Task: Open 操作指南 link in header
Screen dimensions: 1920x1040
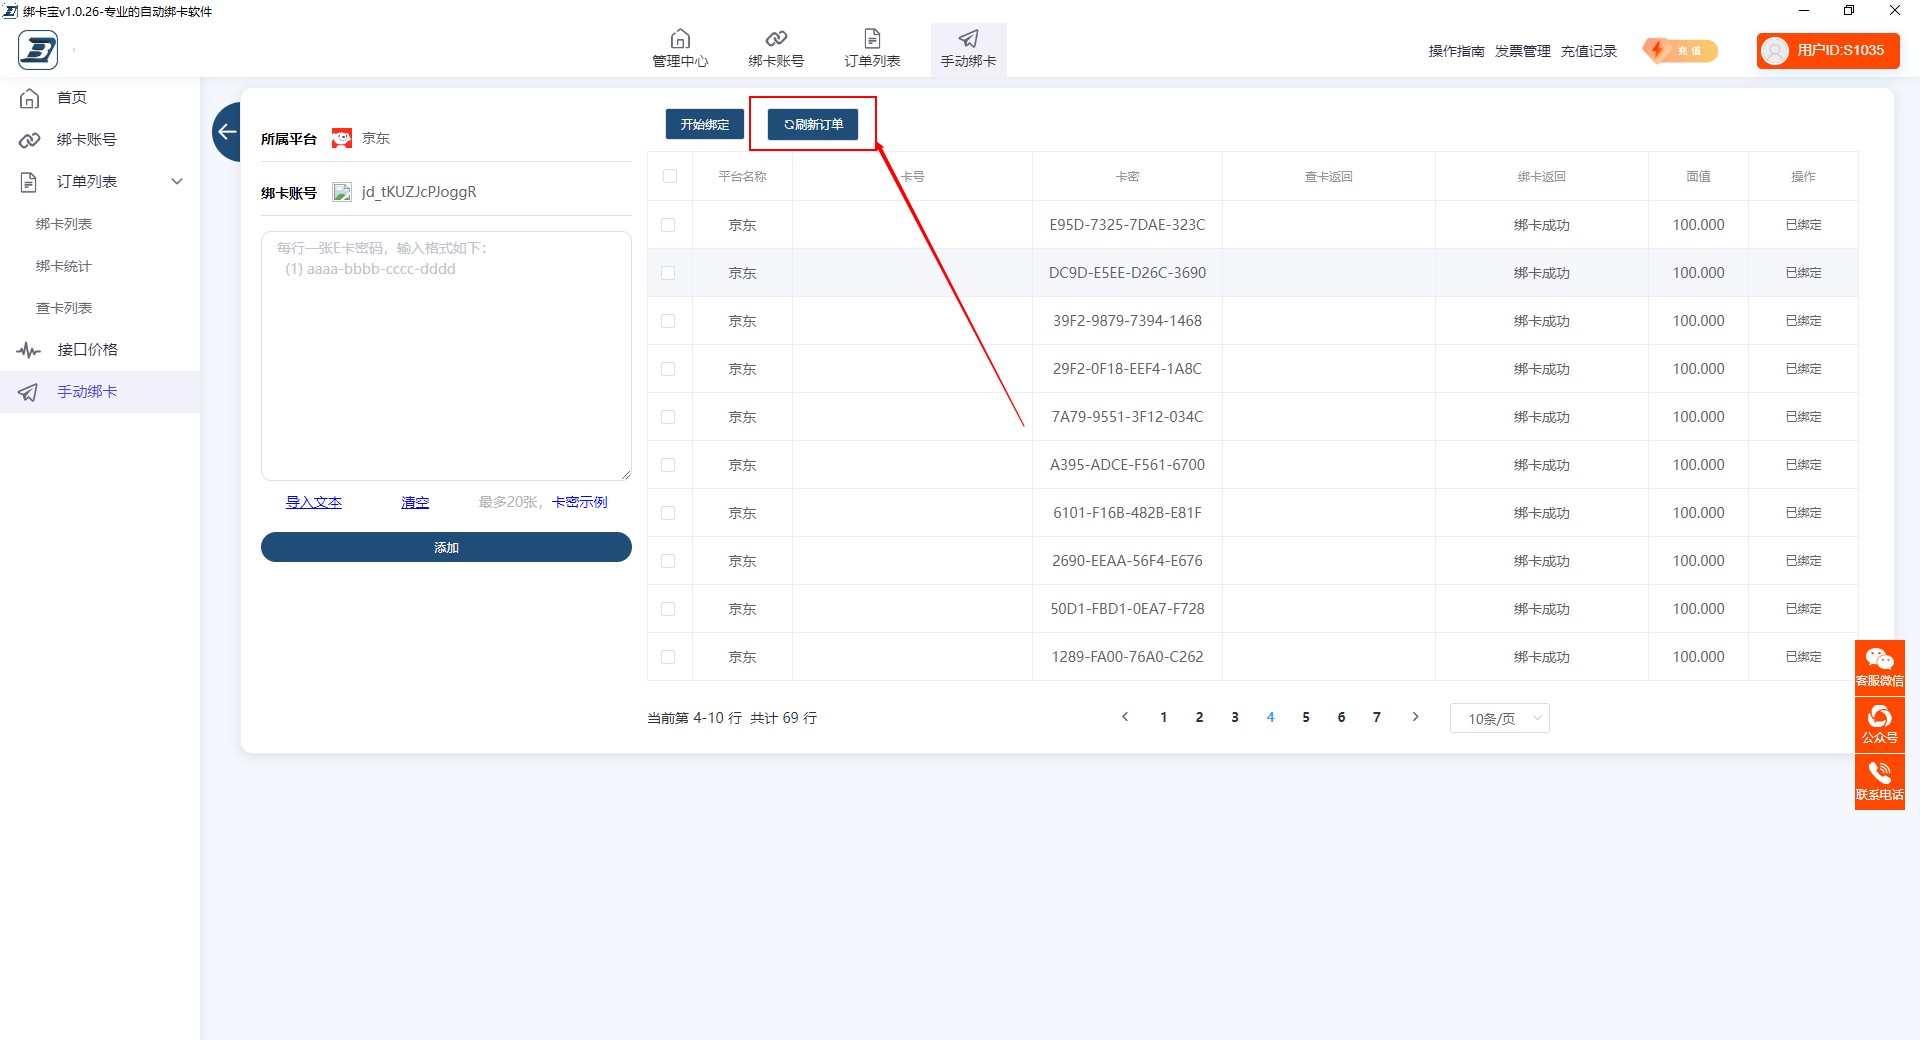Action: coord(1456,51)
